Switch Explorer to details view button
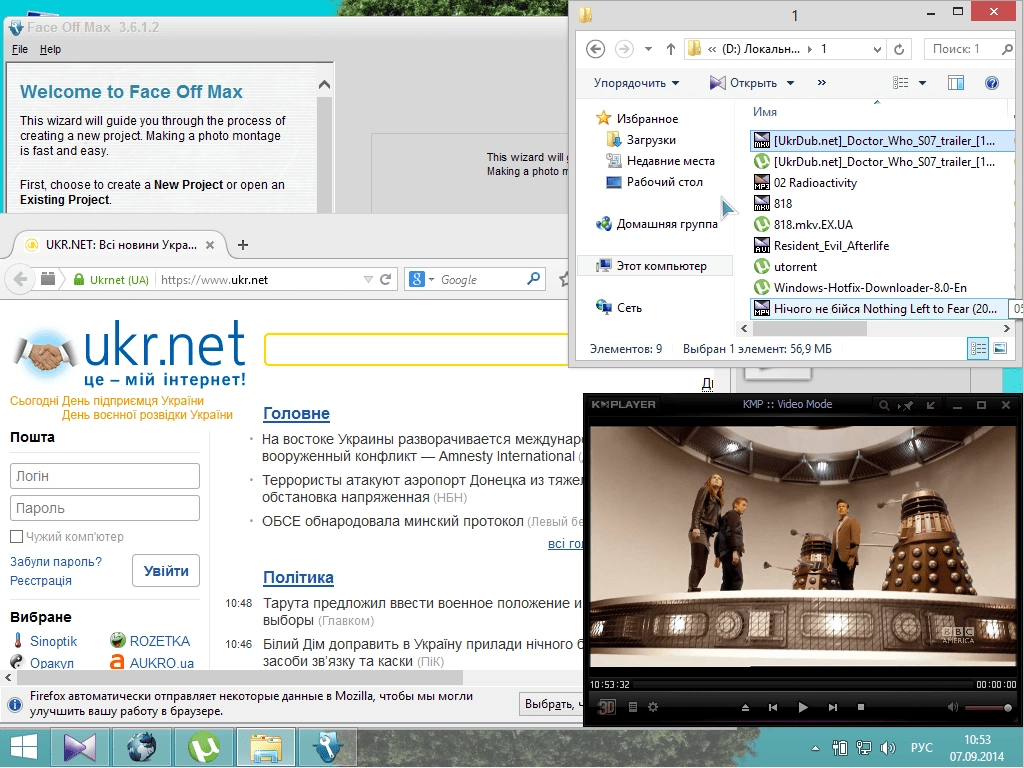The width and height of the screenshot is (1024, 768). (x=978, y=349)
